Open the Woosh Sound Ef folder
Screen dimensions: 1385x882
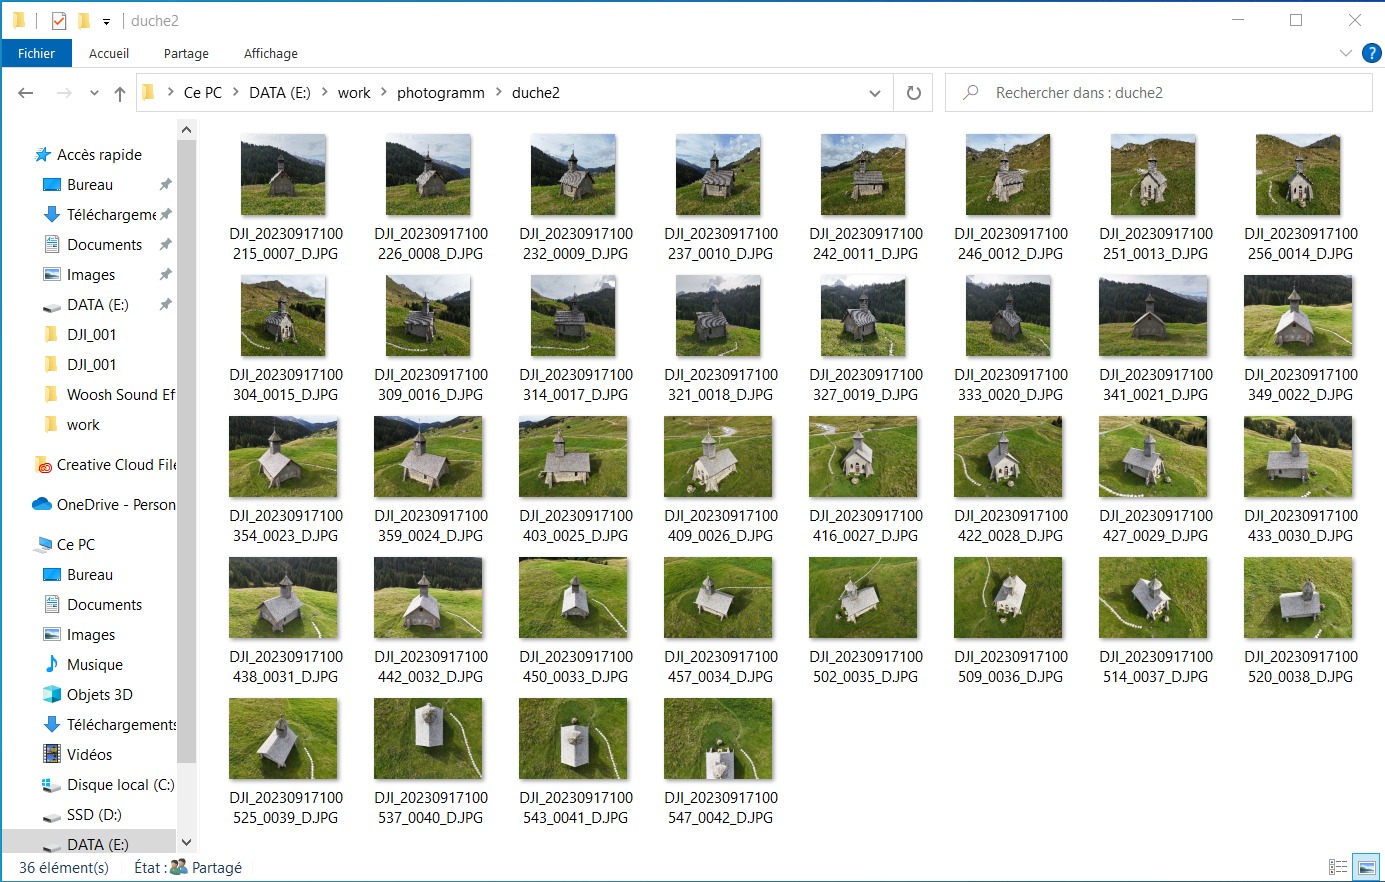pyautogui.click(x=121, y=395)
